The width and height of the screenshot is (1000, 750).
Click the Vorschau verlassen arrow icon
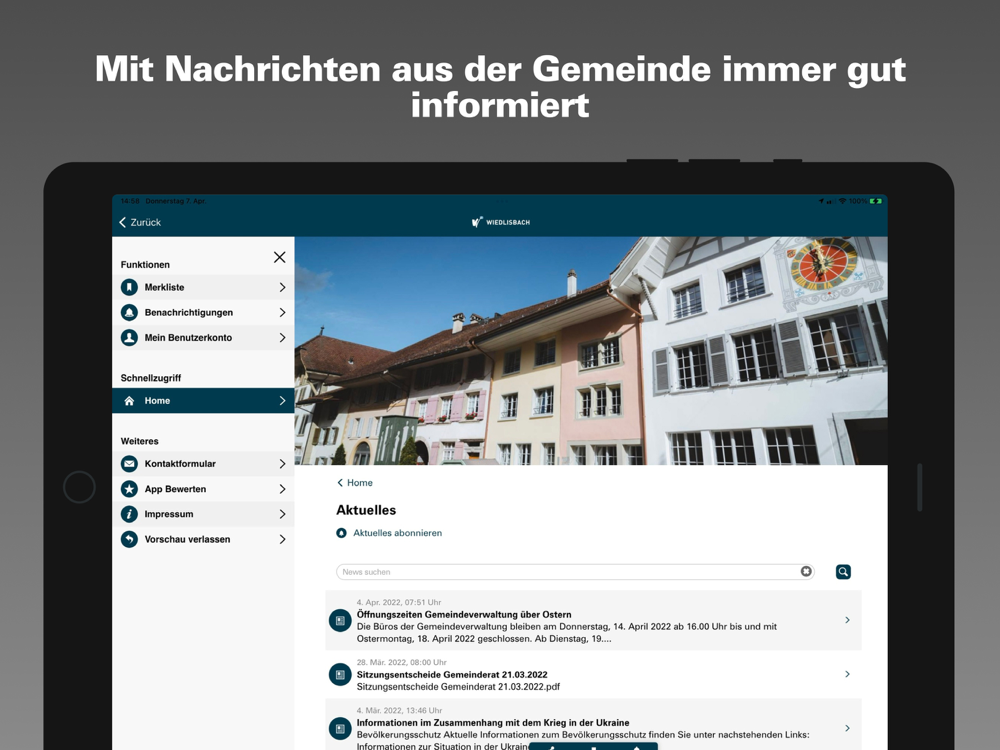coord(129,540)
